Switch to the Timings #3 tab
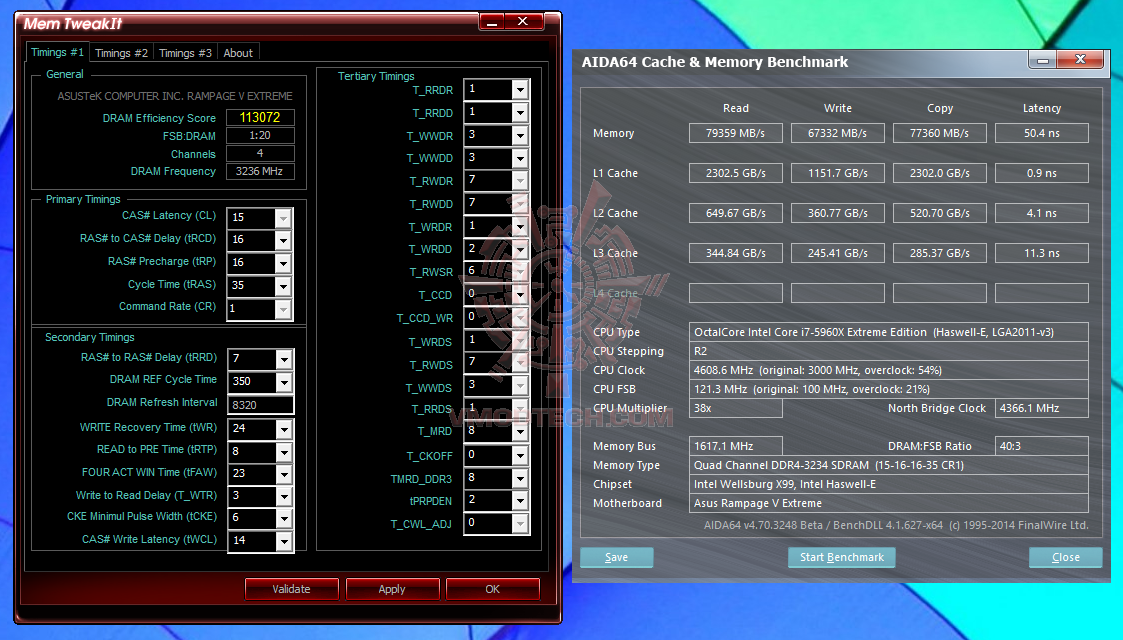1123x640 pixels. point(185,53)
